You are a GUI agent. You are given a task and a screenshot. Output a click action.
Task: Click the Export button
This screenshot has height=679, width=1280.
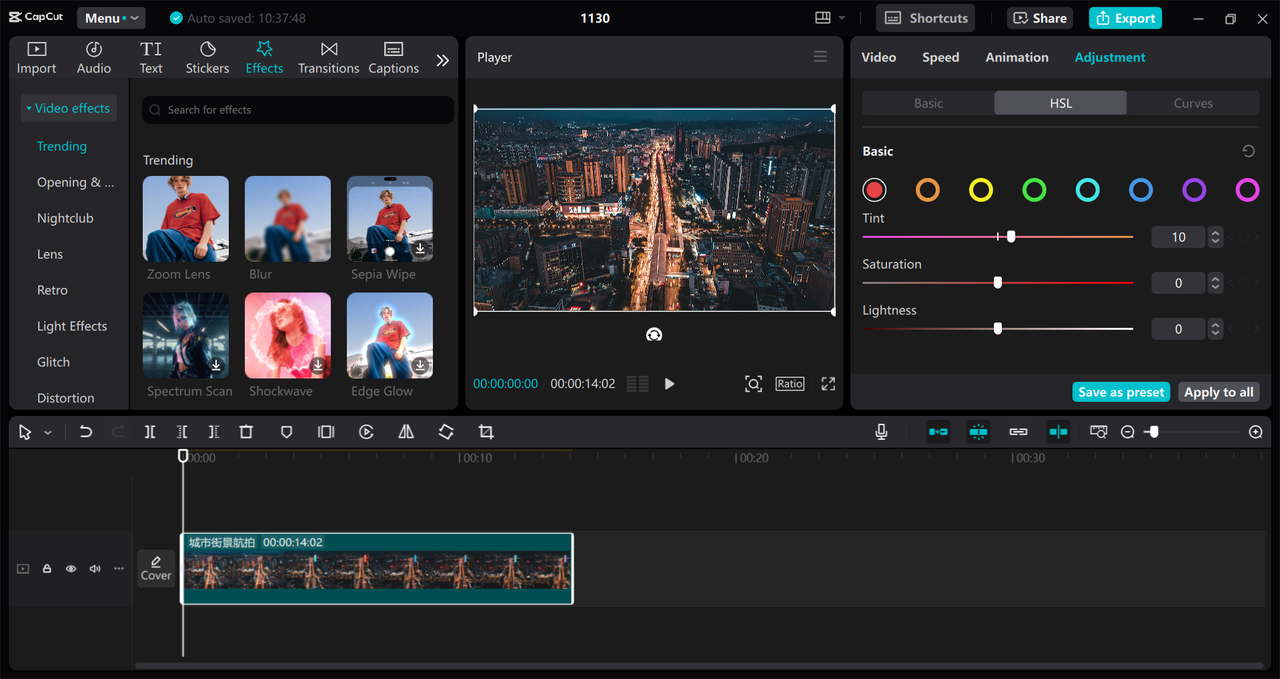click(x=1125, y=18)
